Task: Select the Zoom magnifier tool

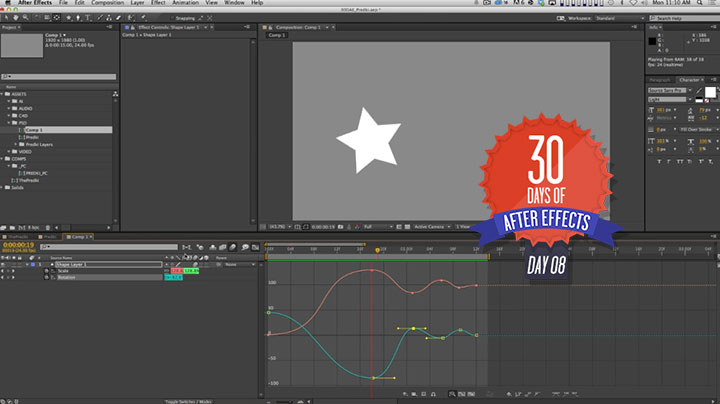Action: tap(26, 17)
